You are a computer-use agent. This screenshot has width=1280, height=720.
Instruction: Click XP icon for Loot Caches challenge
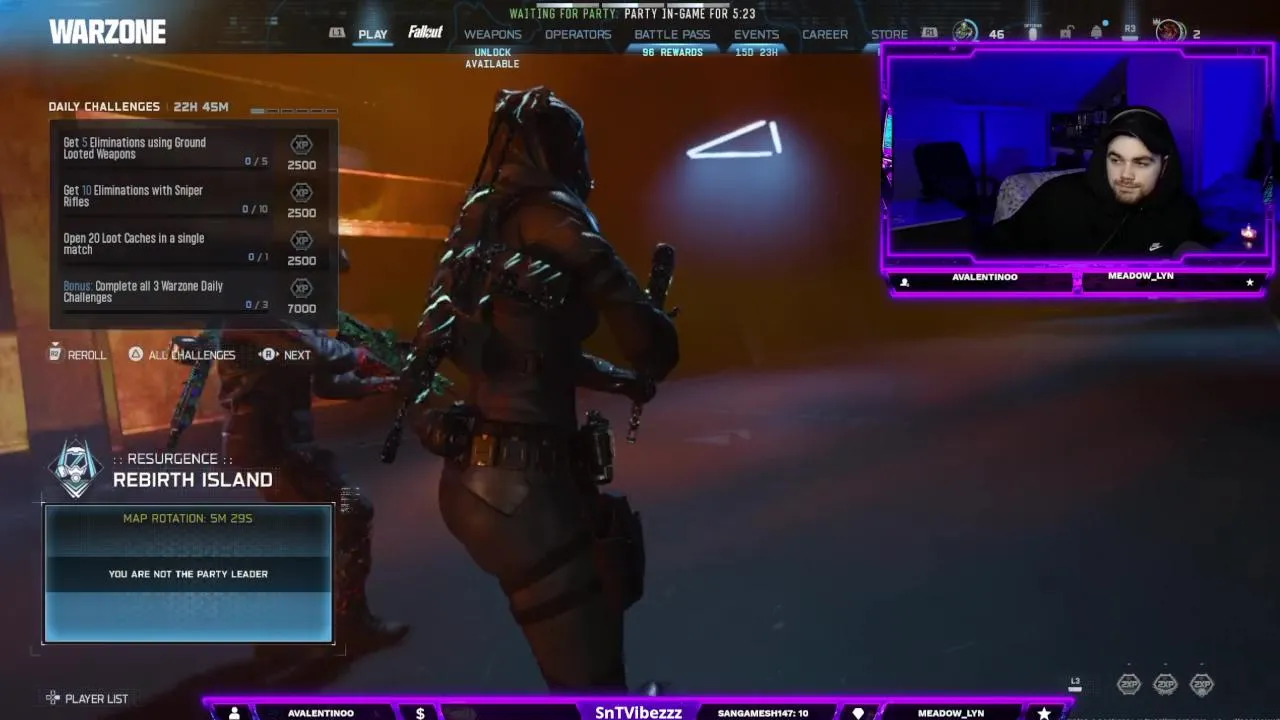coord(301,241)
